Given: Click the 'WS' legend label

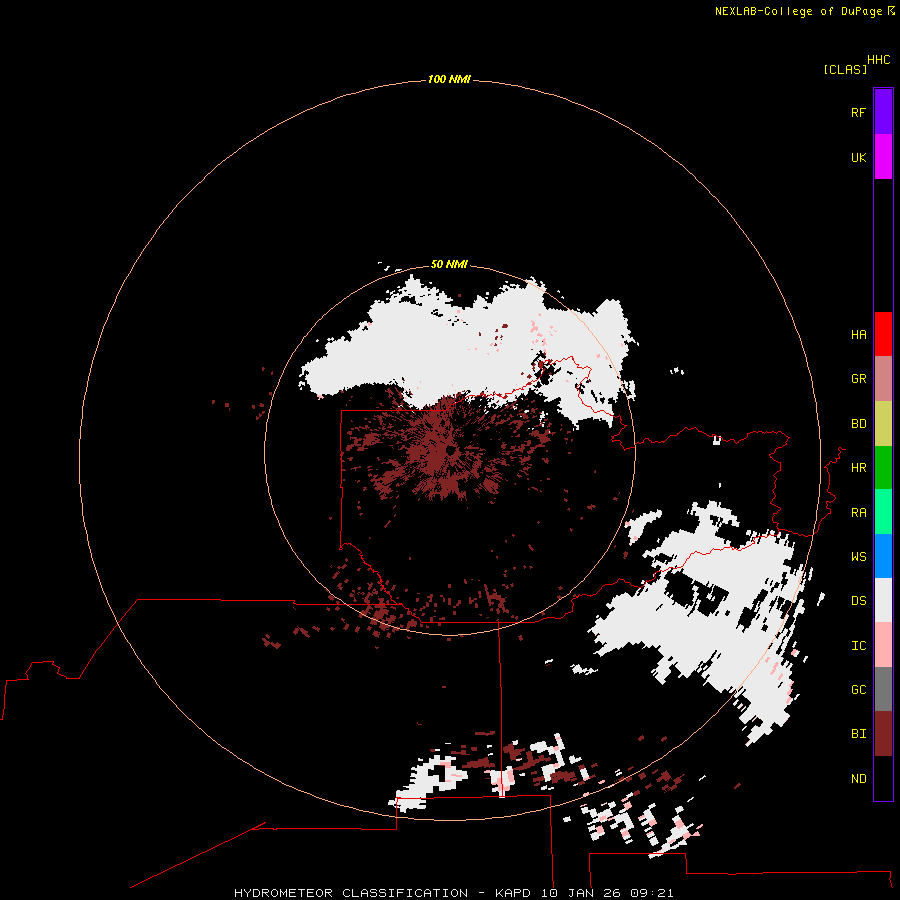Looking at the screenshot, I should [x=858, y=556].
